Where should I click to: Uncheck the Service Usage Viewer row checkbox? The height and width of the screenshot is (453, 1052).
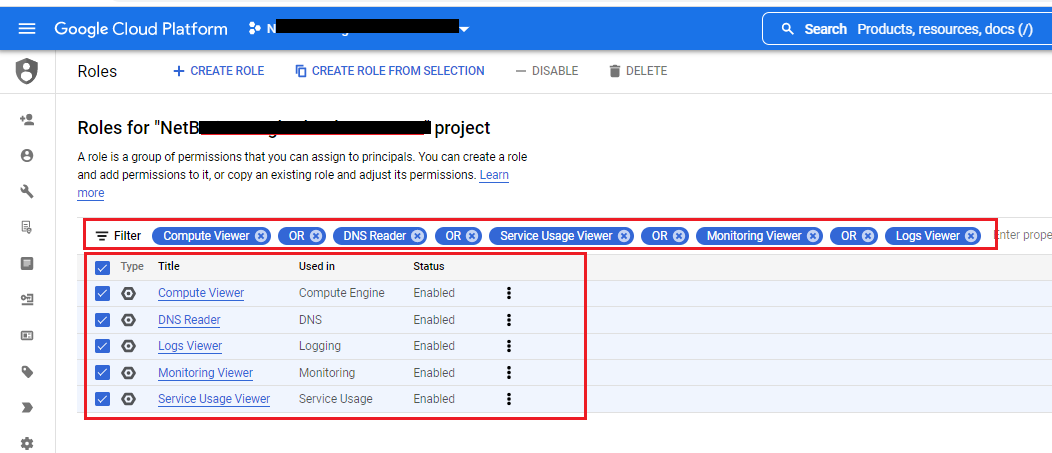(x=103, y=399)
